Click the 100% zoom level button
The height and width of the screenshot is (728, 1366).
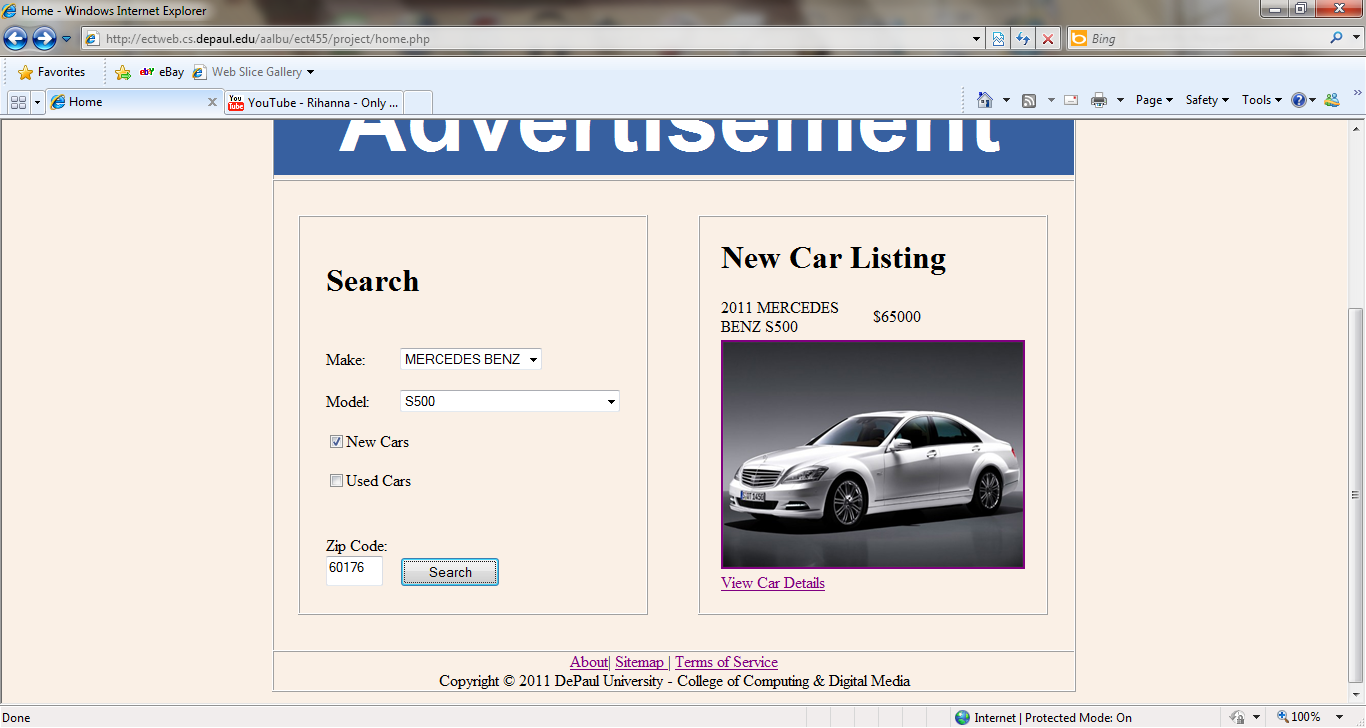[x=1299, y=717]
